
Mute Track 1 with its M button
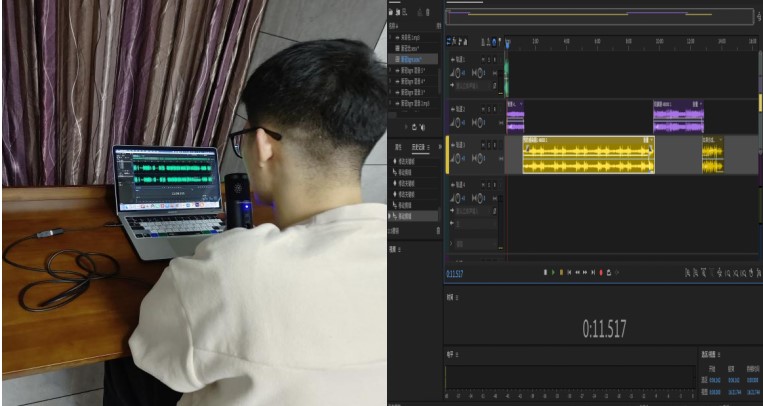(x=483, y=59)
